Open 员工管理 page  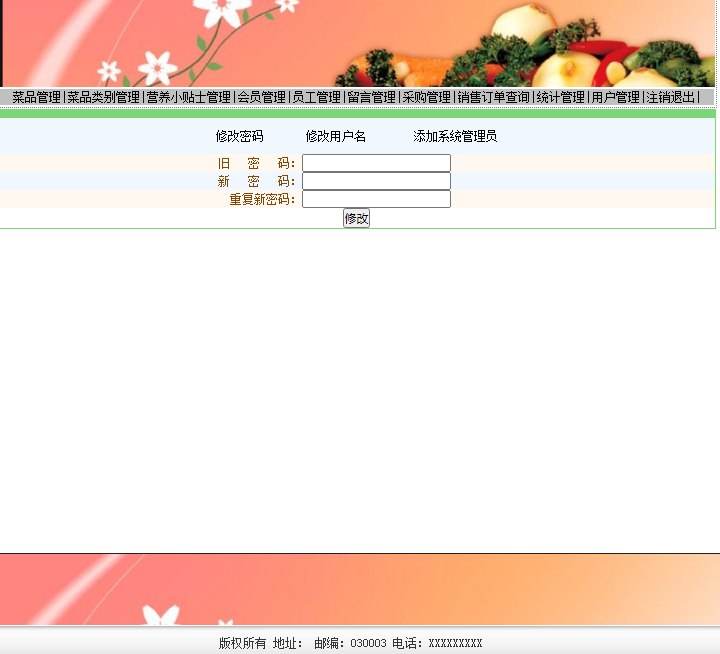316,97
